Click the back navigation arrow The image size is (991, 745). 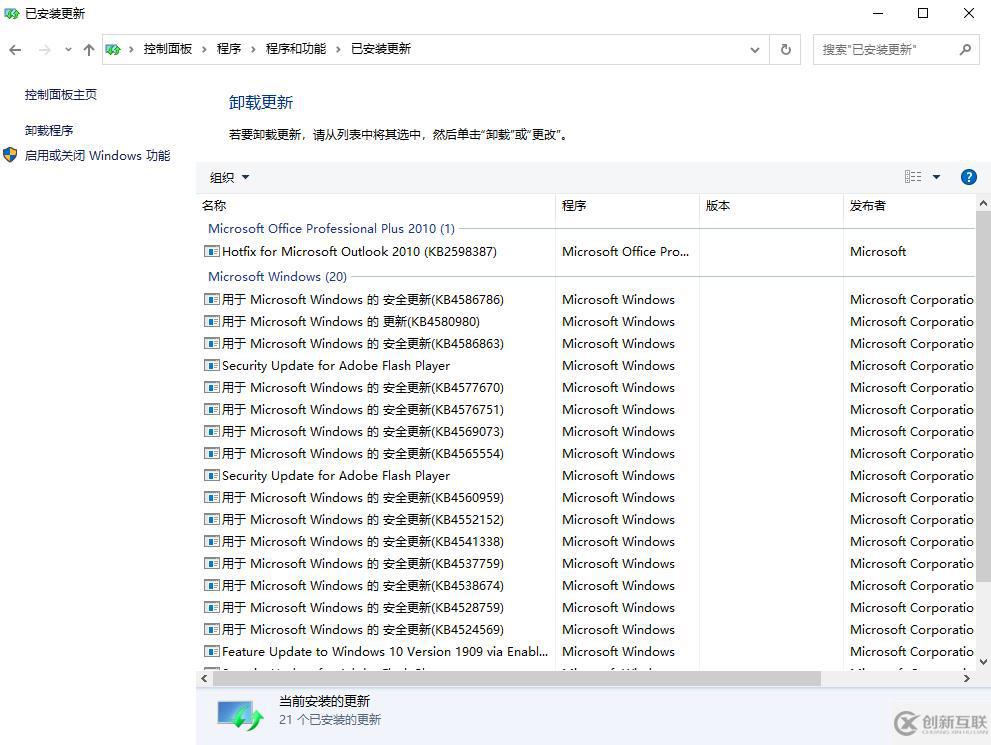click(14, 49)
